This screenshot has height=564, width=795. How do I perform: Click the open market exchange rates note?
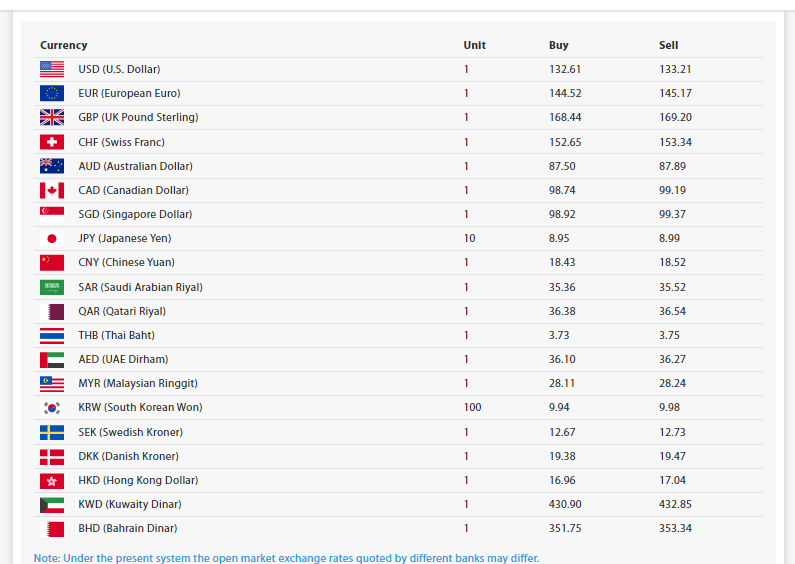(286, 558)
